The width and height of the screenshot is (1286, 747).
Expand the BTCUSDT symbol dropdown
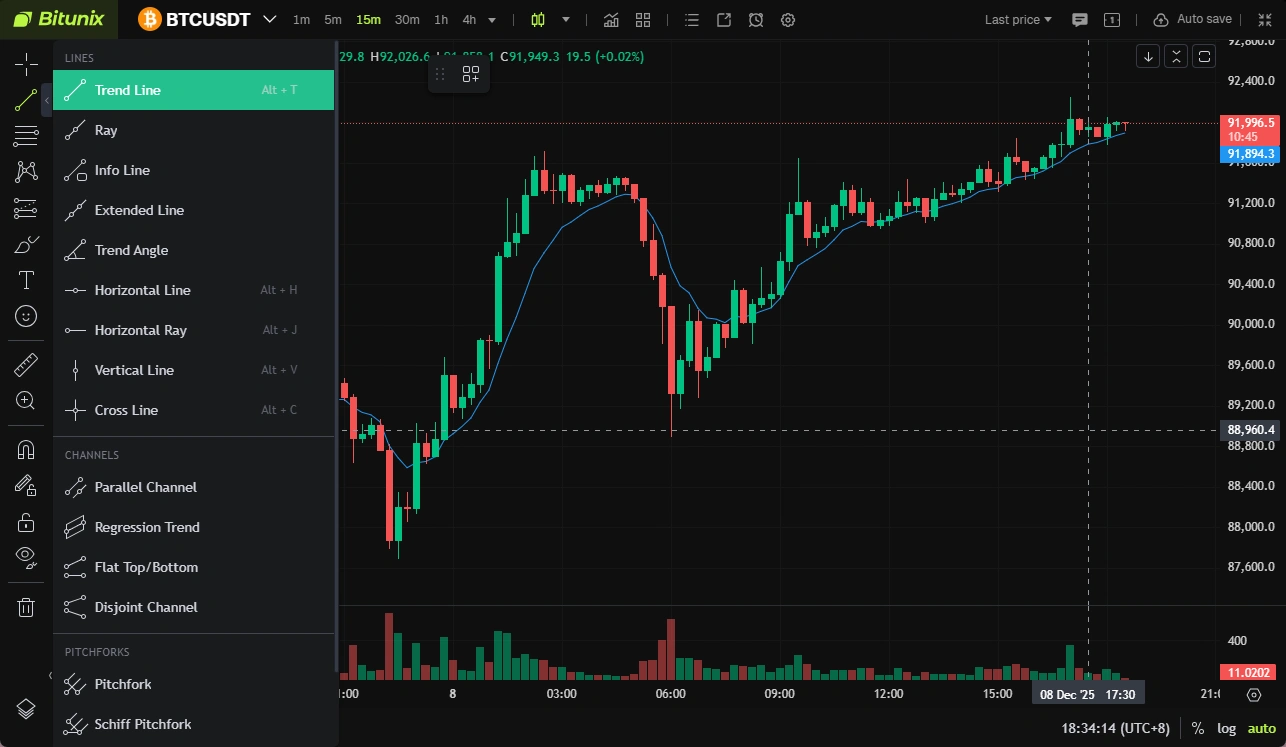(270, 19)
